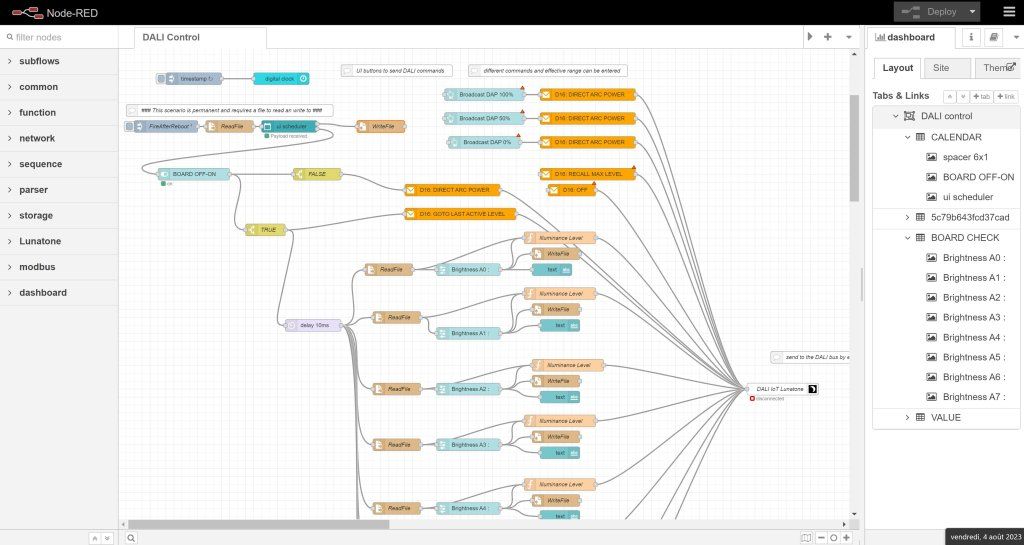Expand the function palette category
The image size is (1024, 545).
[10, 113]
